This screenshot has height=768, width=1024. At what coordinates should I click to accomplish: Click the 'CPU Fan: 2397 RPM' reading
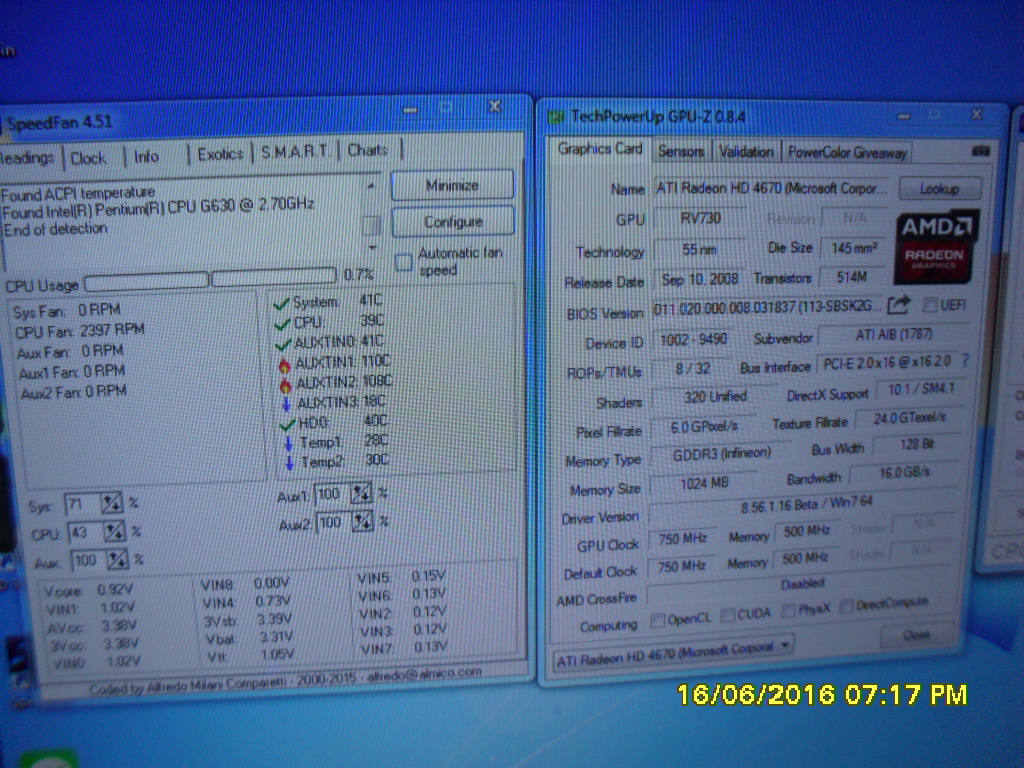pos(79,330)
